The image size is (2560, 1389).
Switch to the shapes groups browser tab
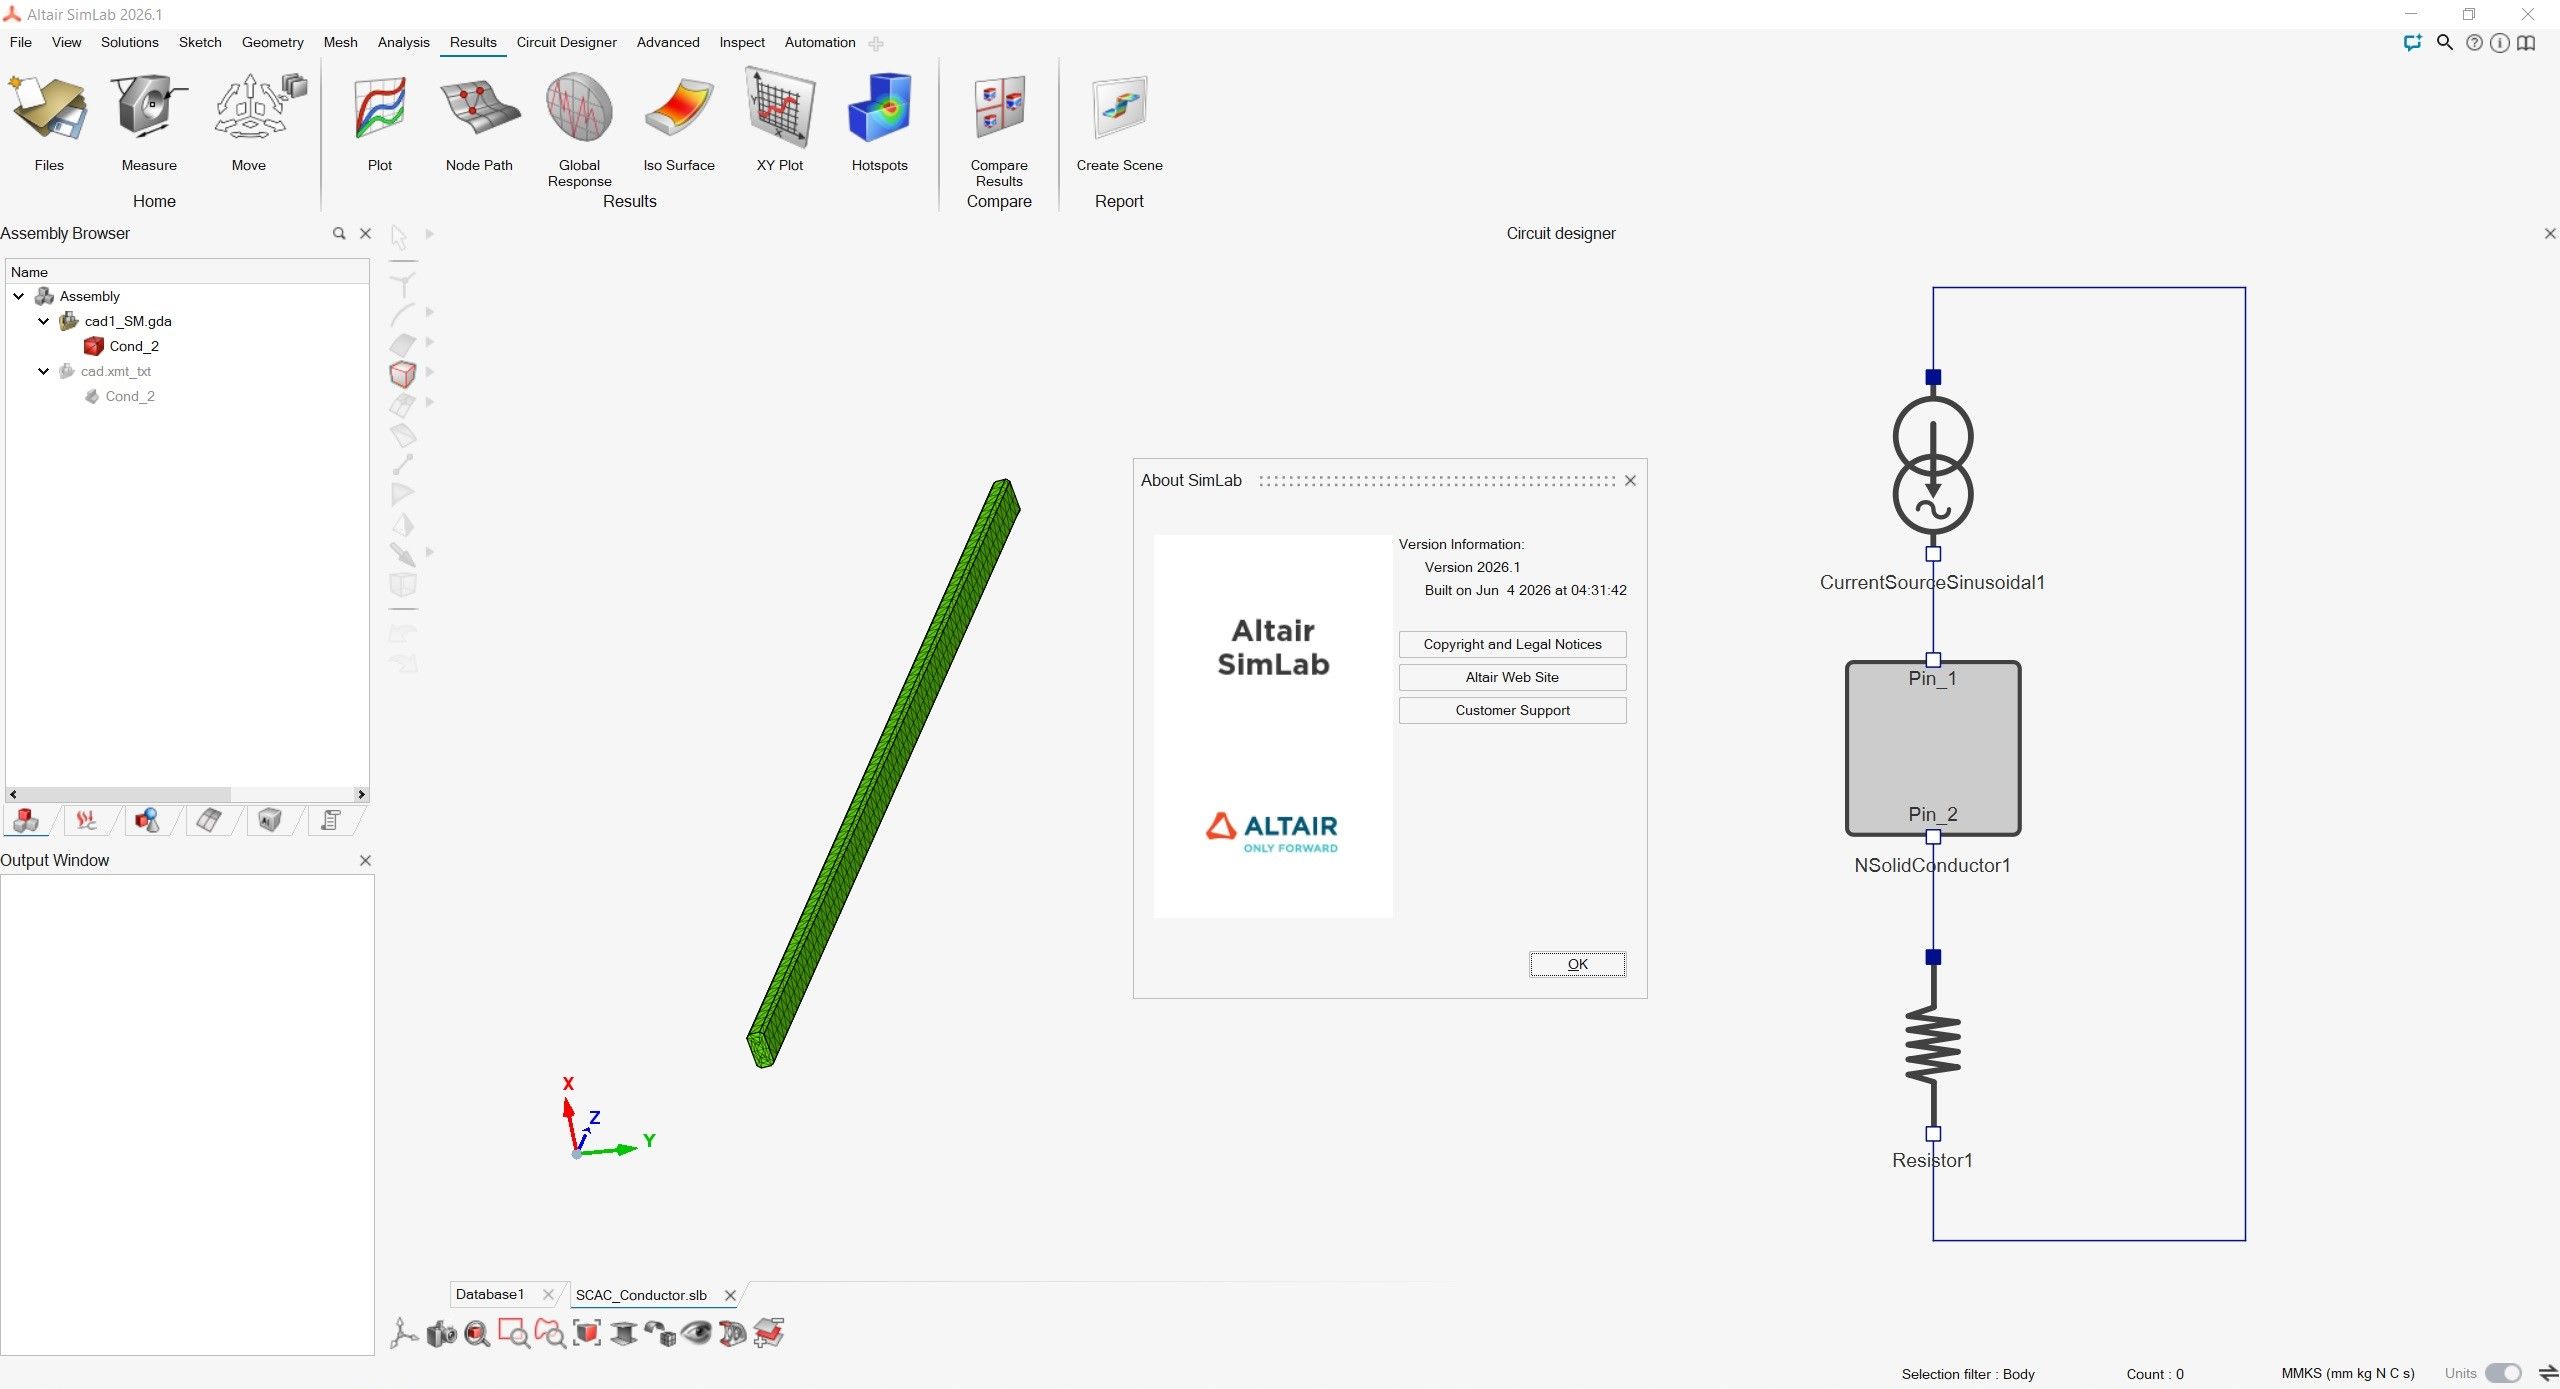pos(147,821)
